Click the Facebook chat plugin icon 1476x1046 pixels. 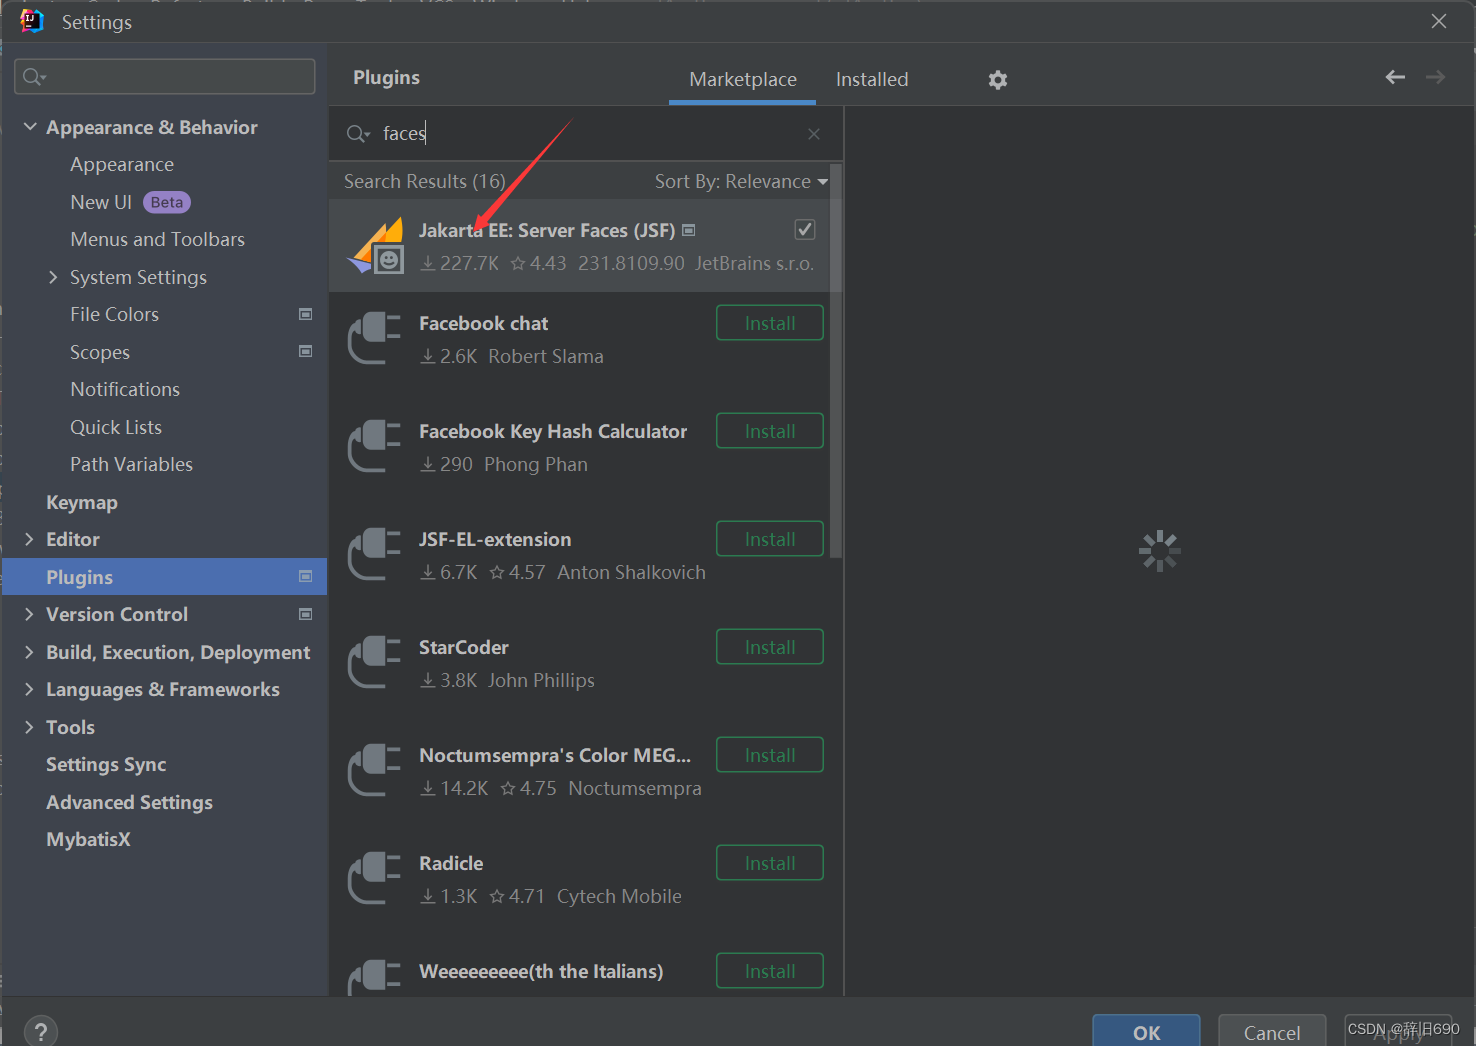374,338
